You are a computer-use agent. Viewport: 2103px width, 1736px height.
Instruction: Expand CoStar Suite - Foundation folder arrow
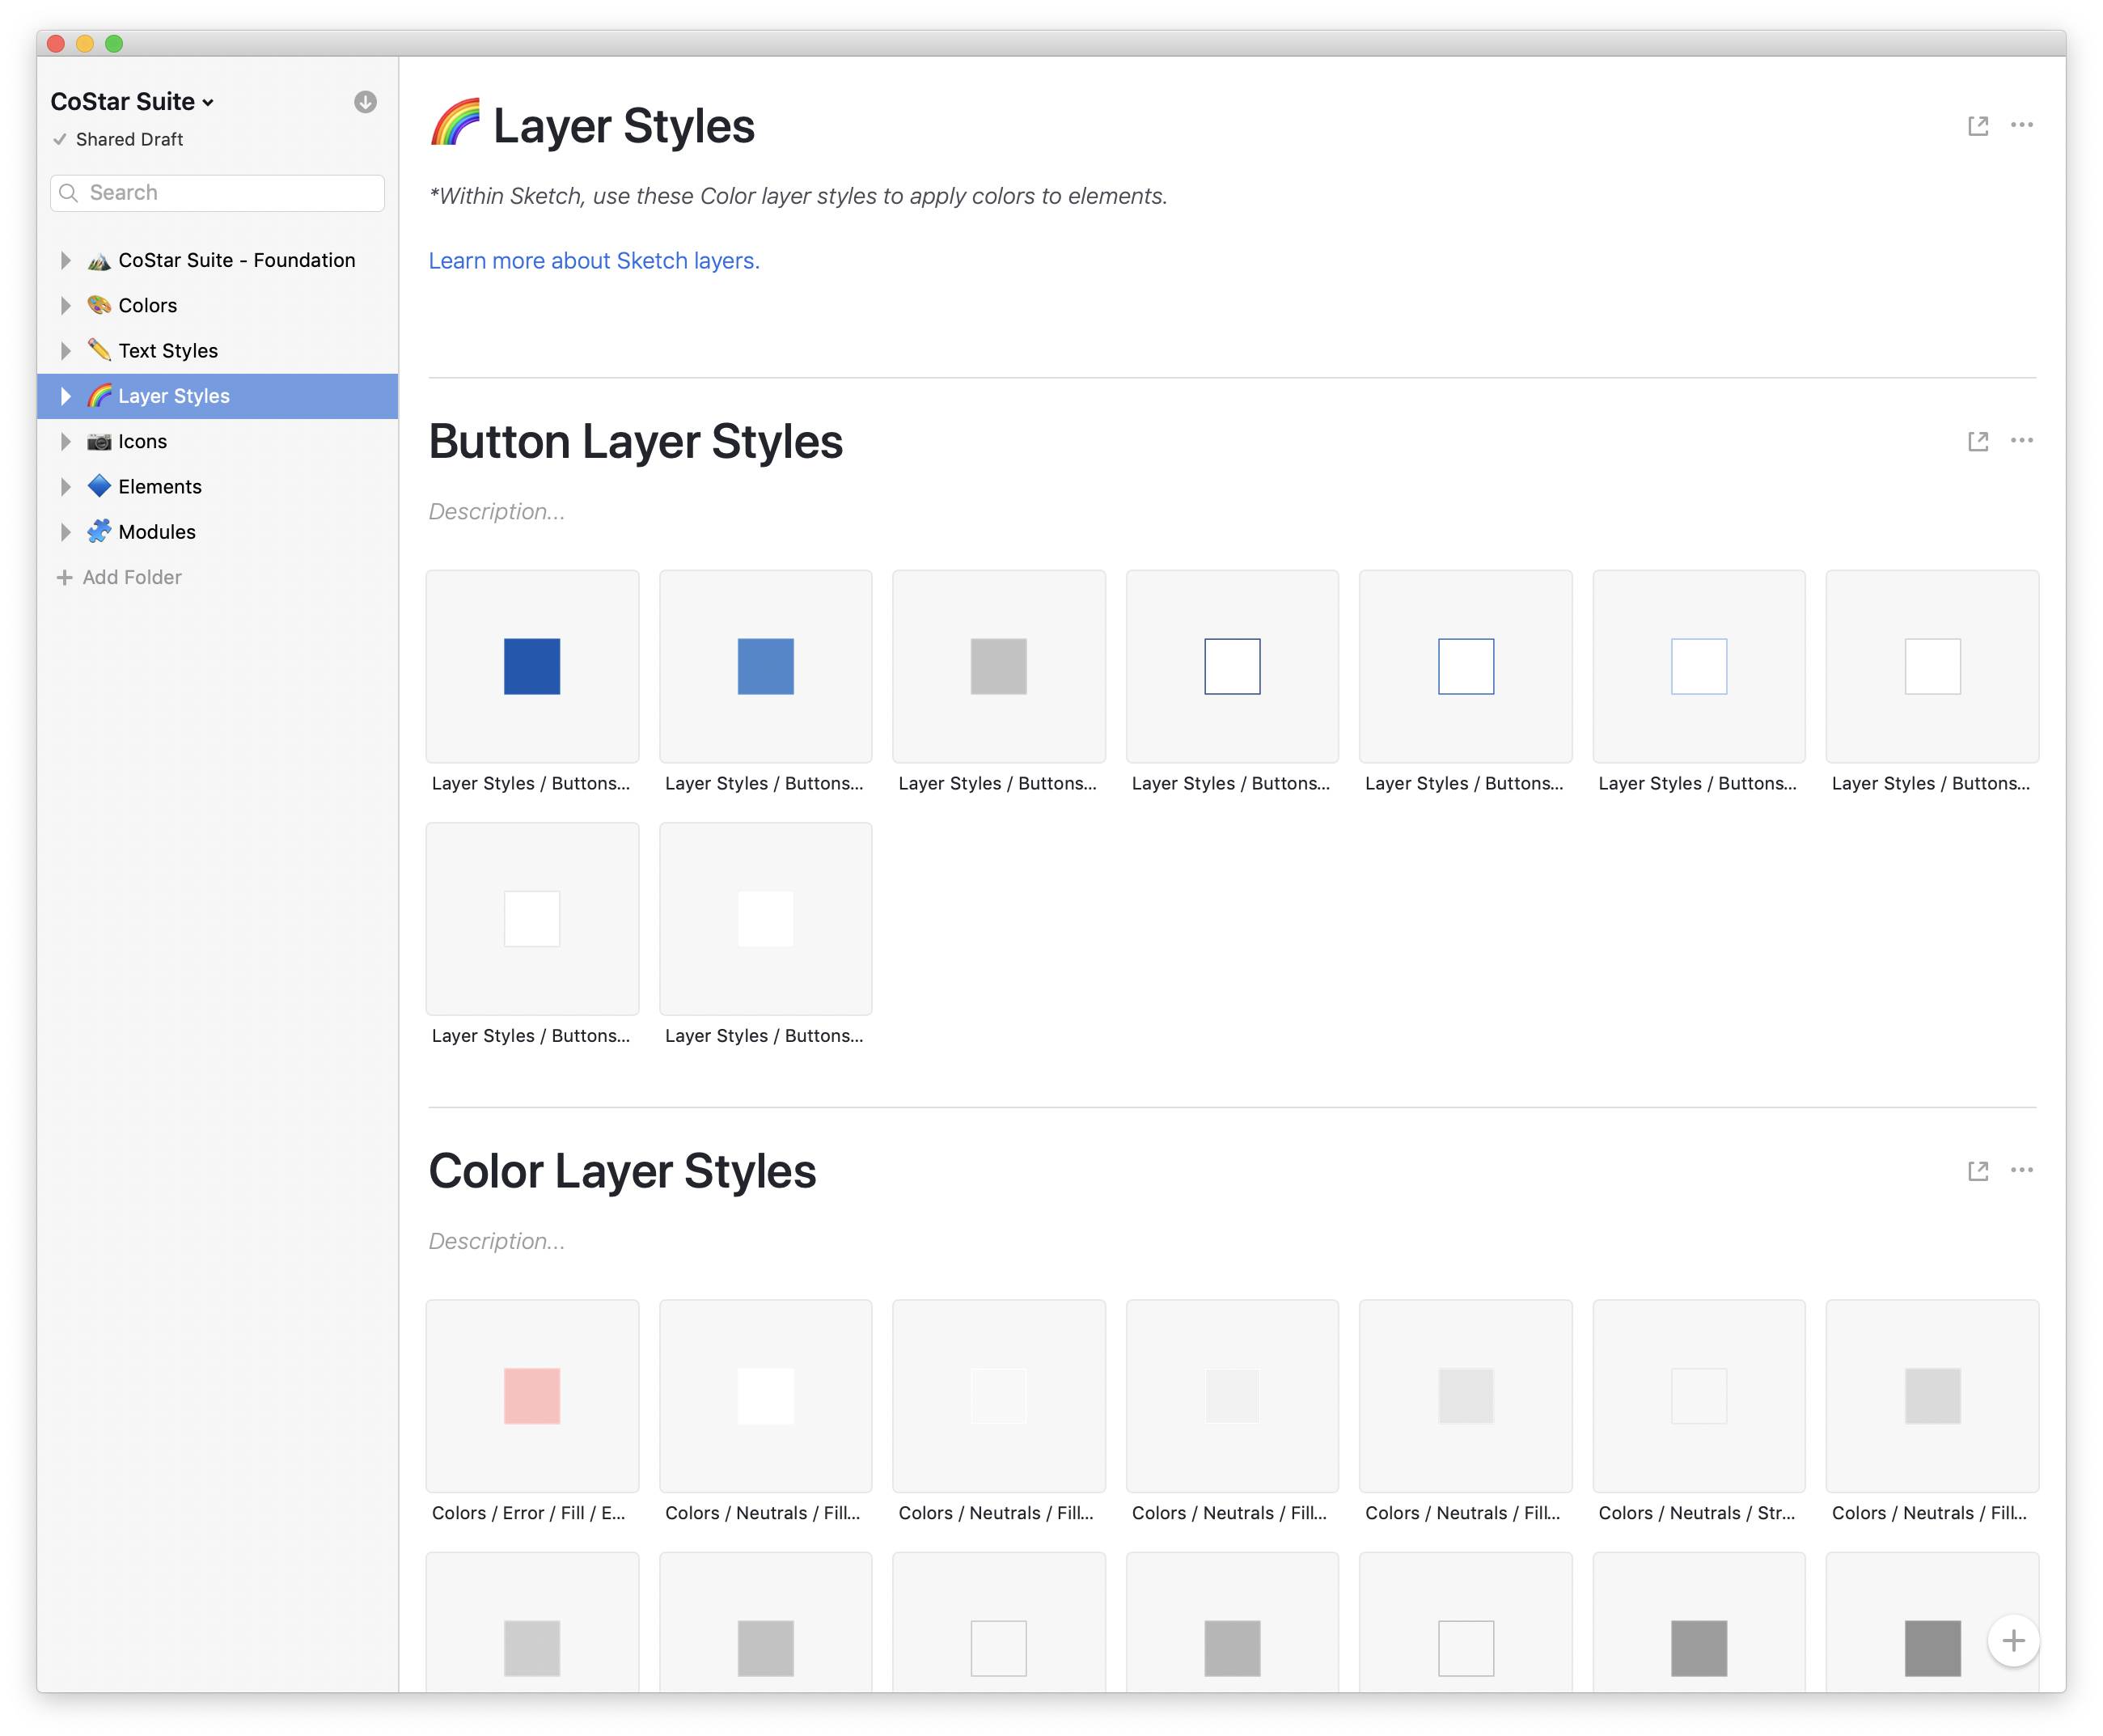point(66,260)
